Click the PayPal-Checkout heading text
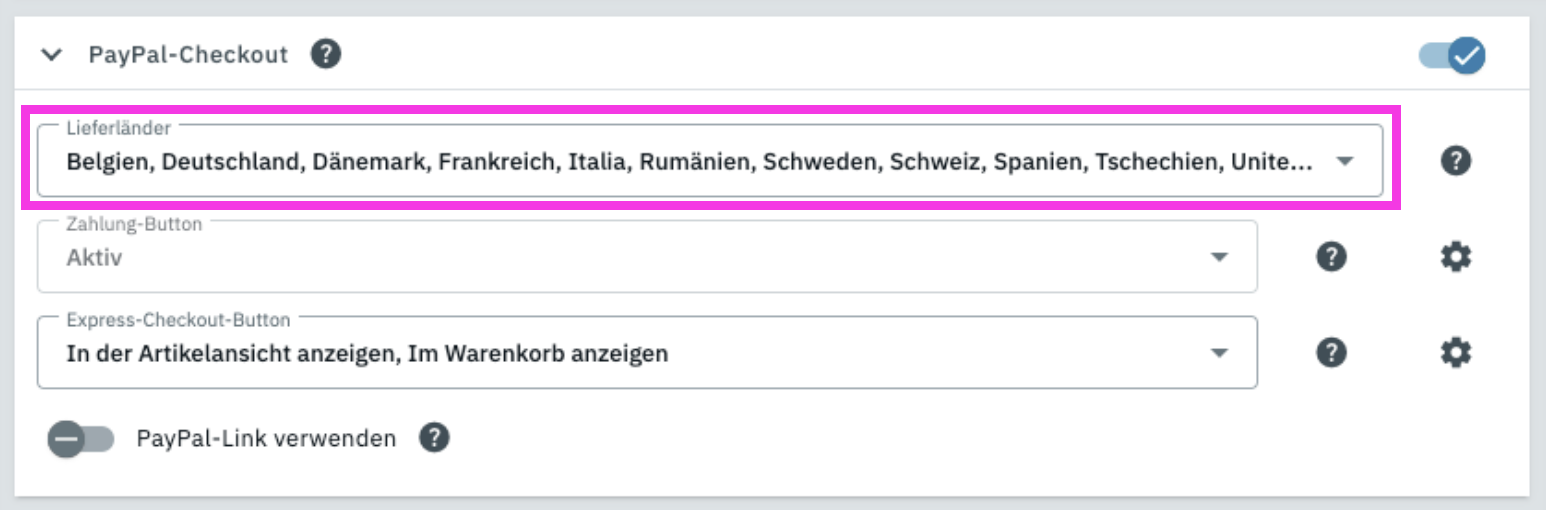This screenshot has width=1546, height=510. tap(188, 55)
